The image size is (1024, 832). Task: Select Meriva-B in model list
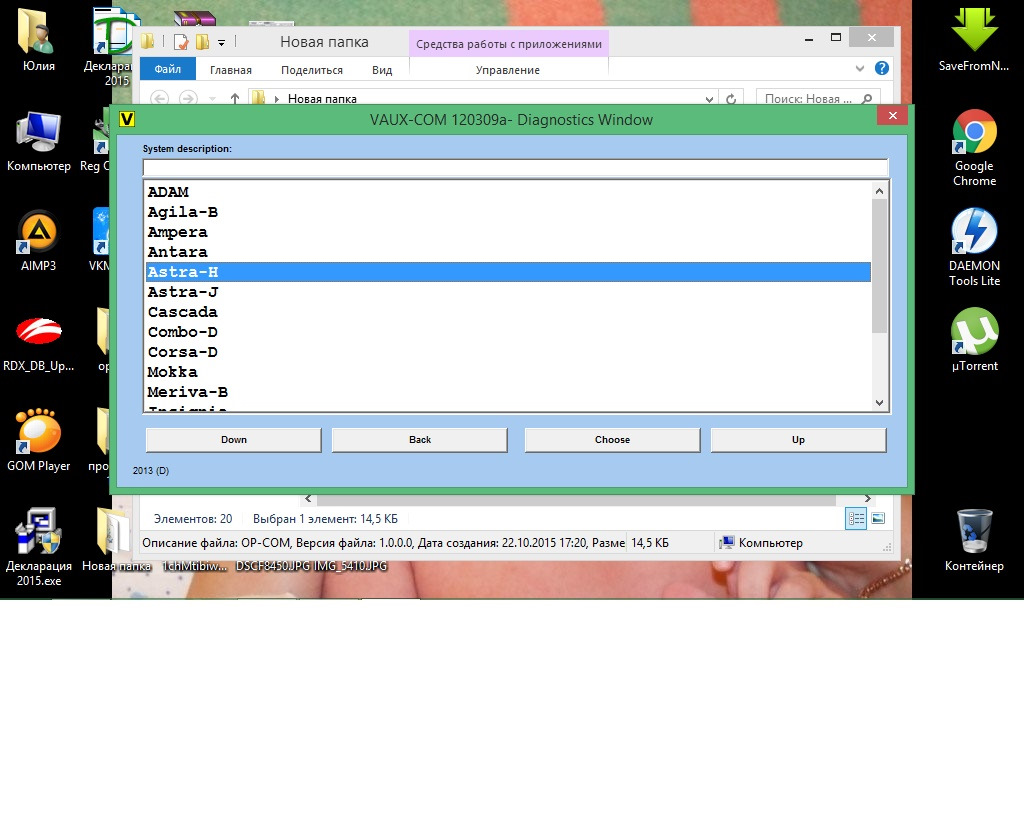click(x=508, y=392)
